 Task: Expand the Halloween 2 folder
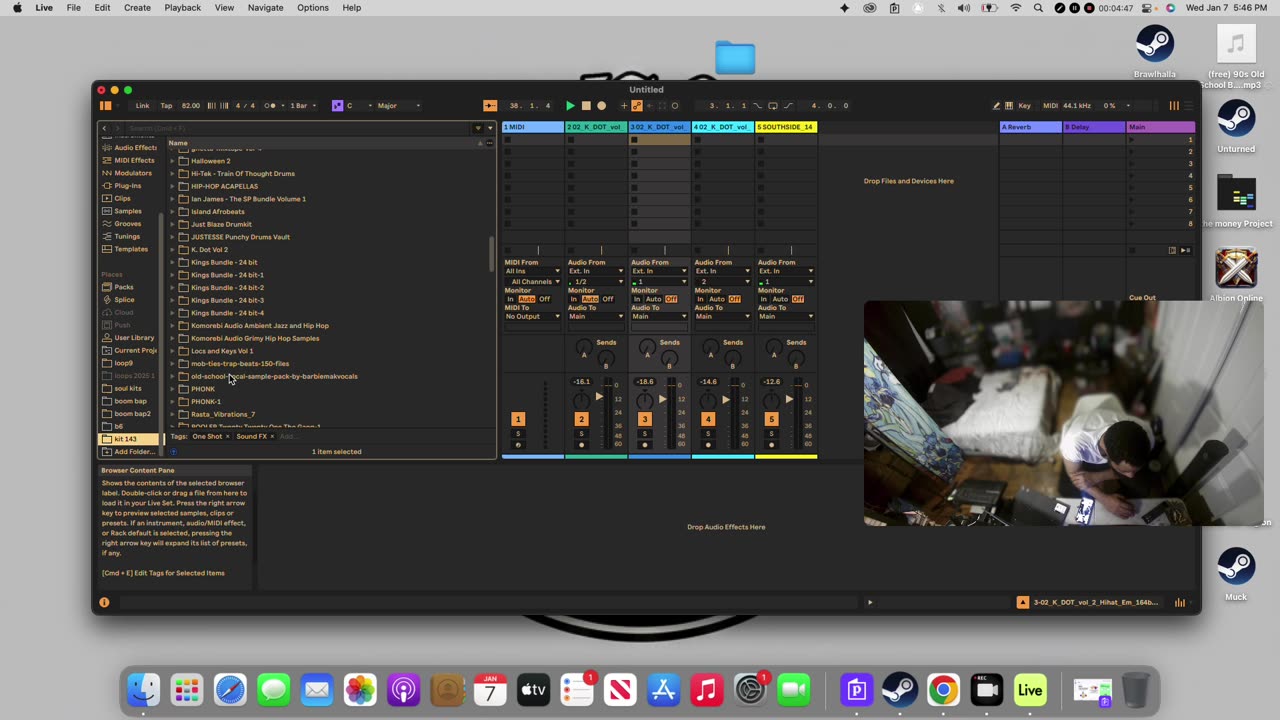172,161
